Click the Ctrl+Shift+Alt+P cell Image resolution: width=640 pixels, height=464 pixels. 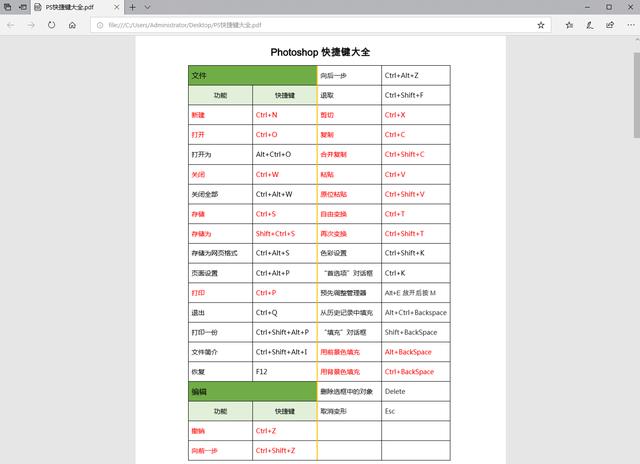(284, 332)
